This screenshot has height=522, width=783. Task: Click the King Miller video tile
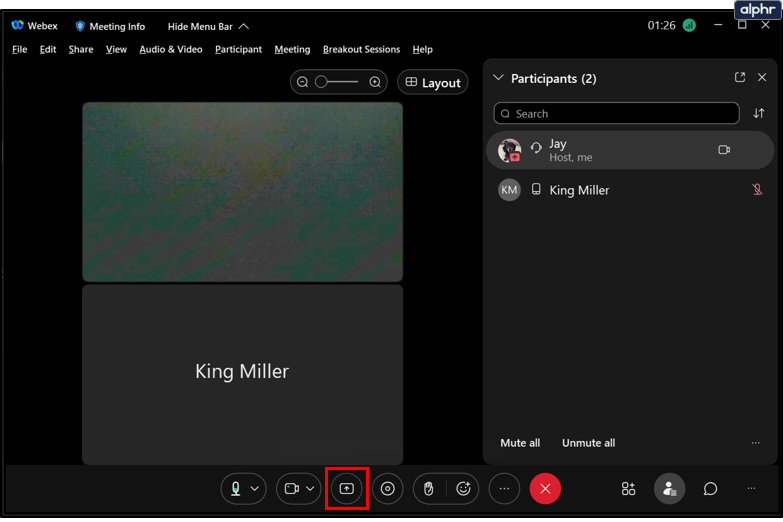pos(242,374)
